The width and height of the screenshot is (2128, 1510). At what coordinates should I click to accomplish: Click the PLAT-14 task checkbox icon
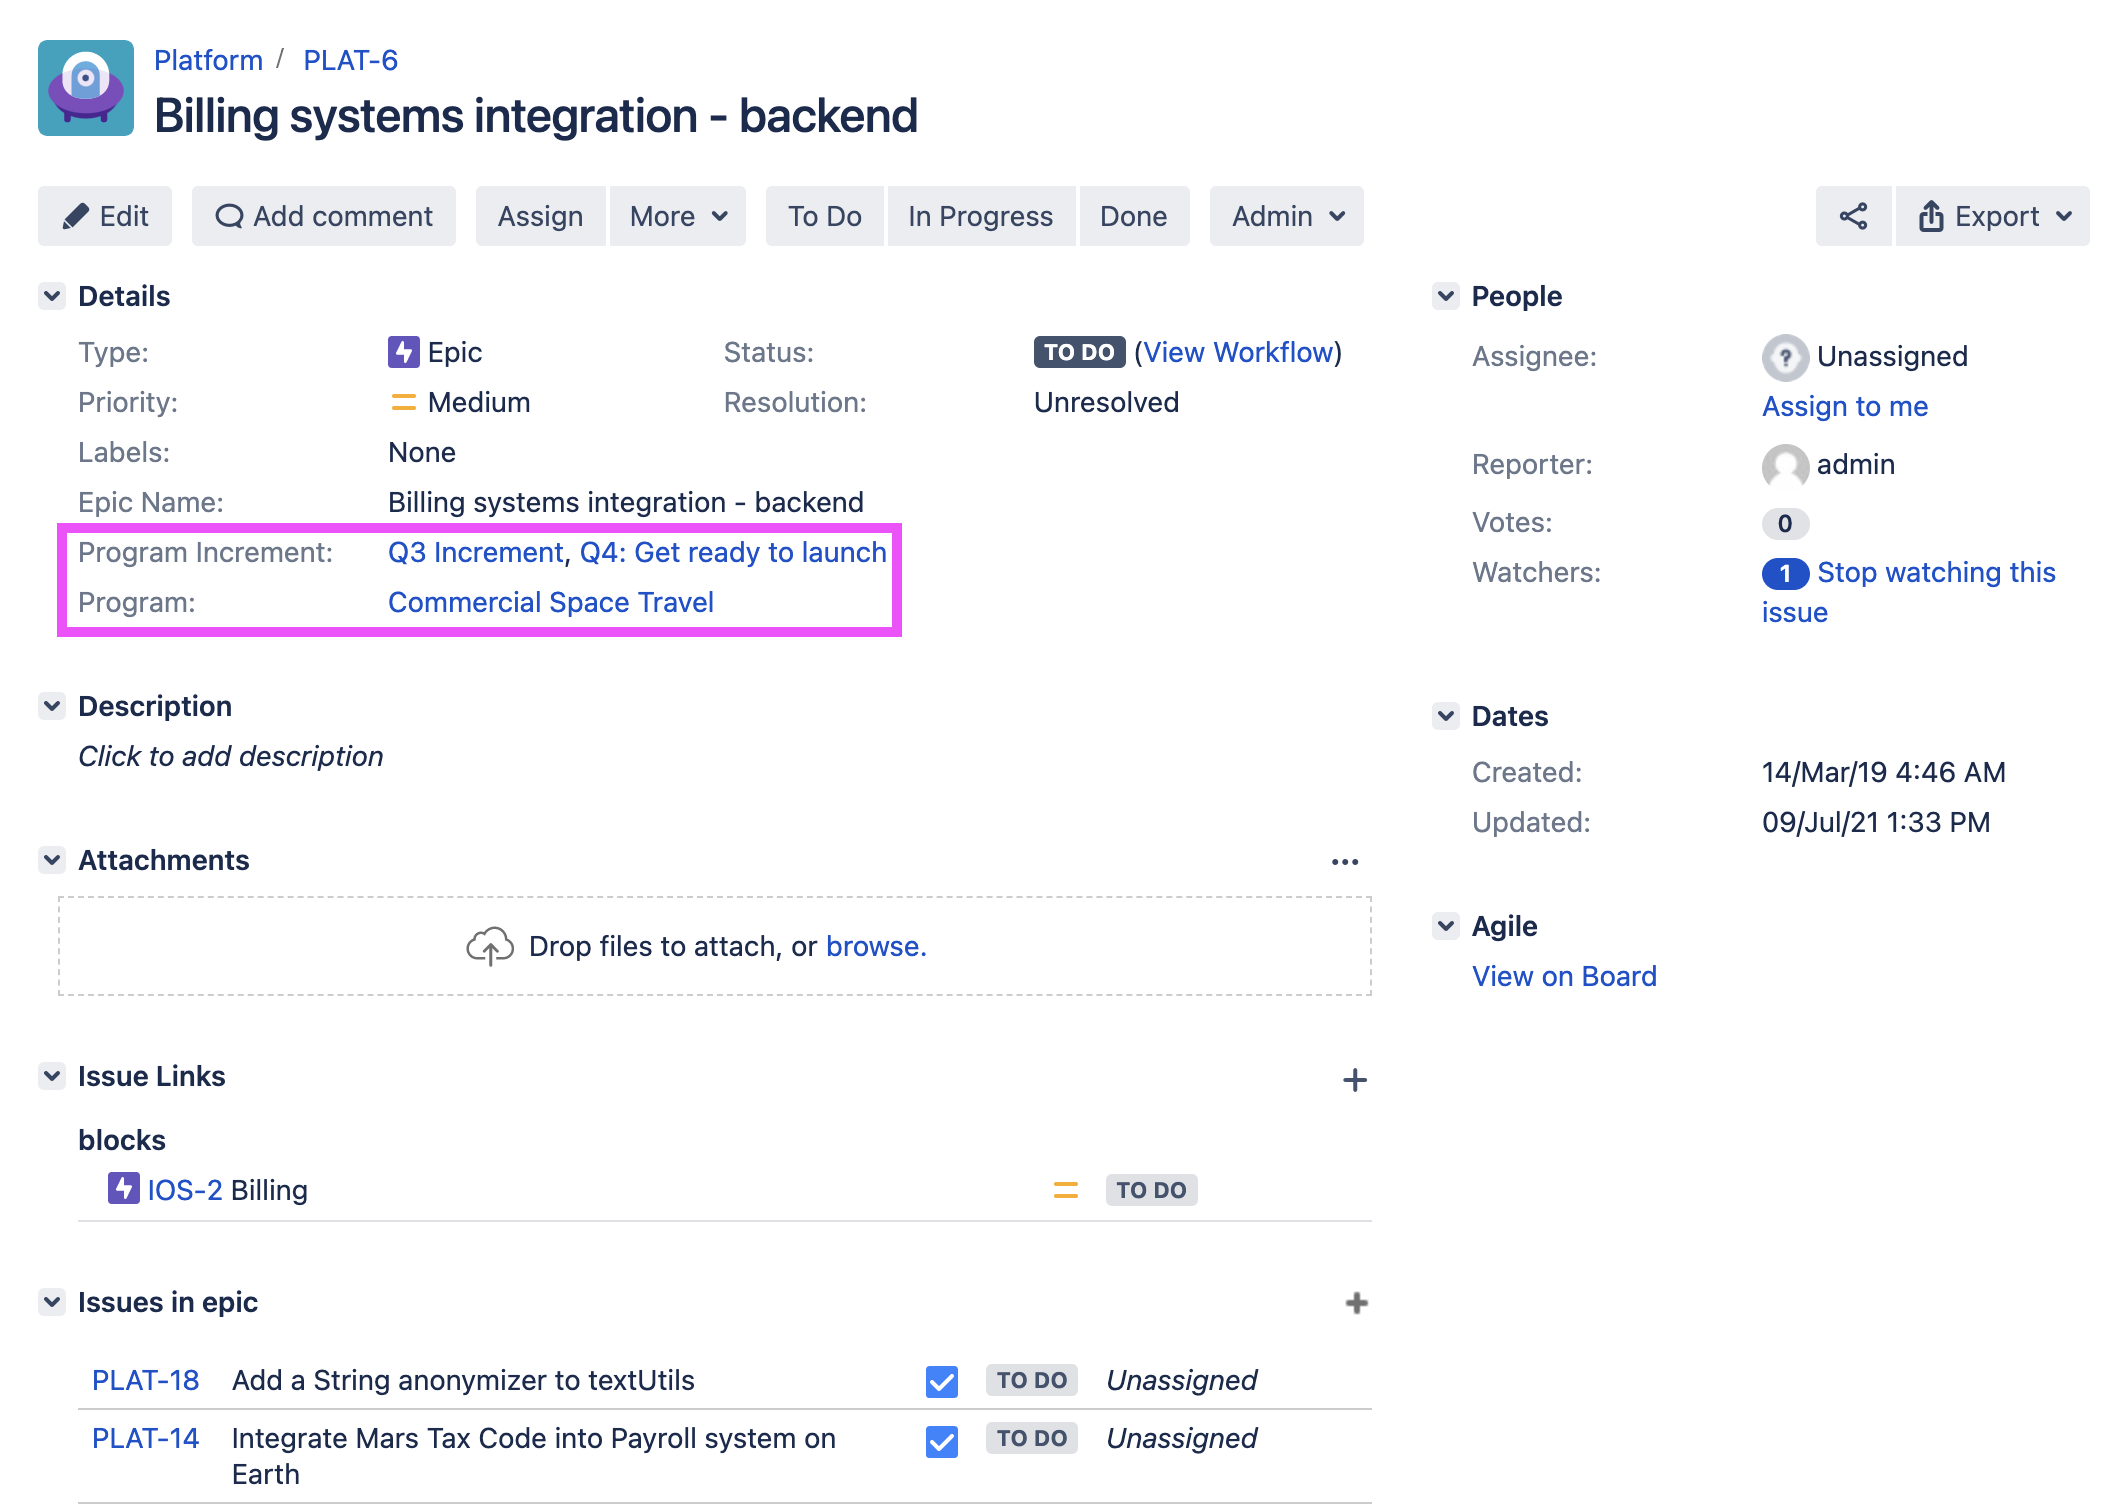click(x=941, y=1440)
